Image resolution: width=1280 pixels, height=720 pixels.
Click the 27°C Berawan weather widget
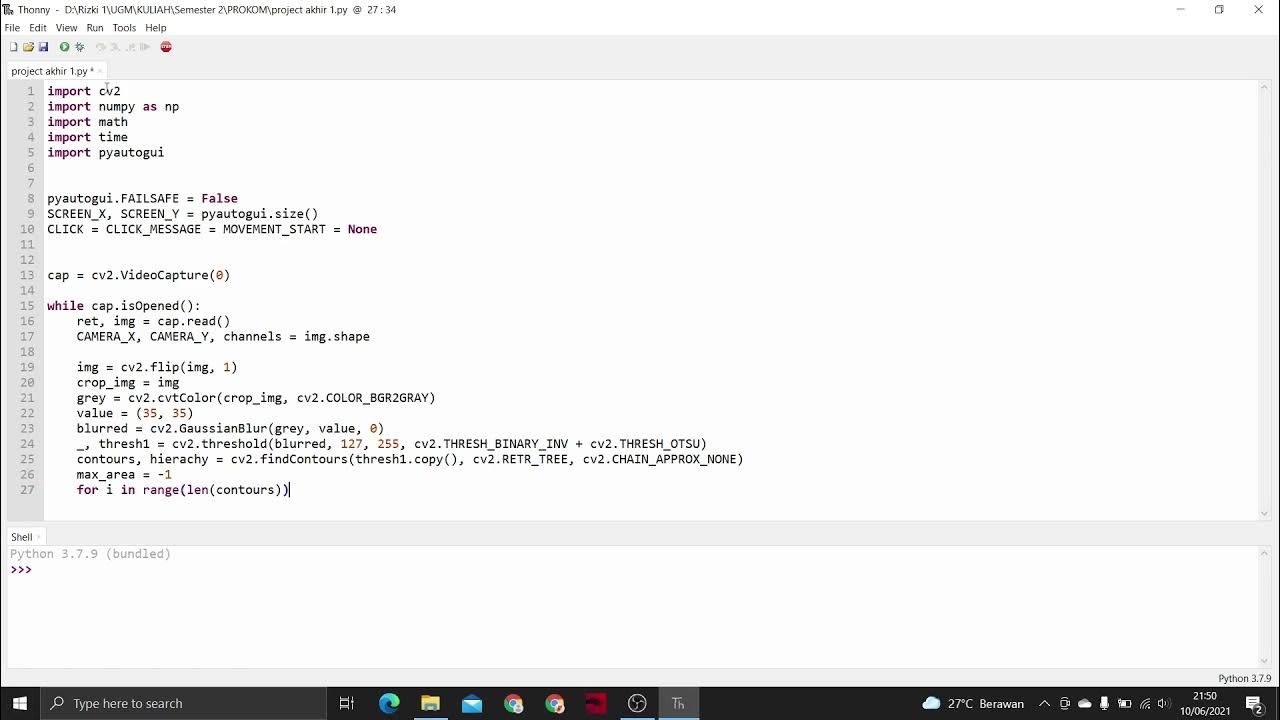tap(973, 703)
